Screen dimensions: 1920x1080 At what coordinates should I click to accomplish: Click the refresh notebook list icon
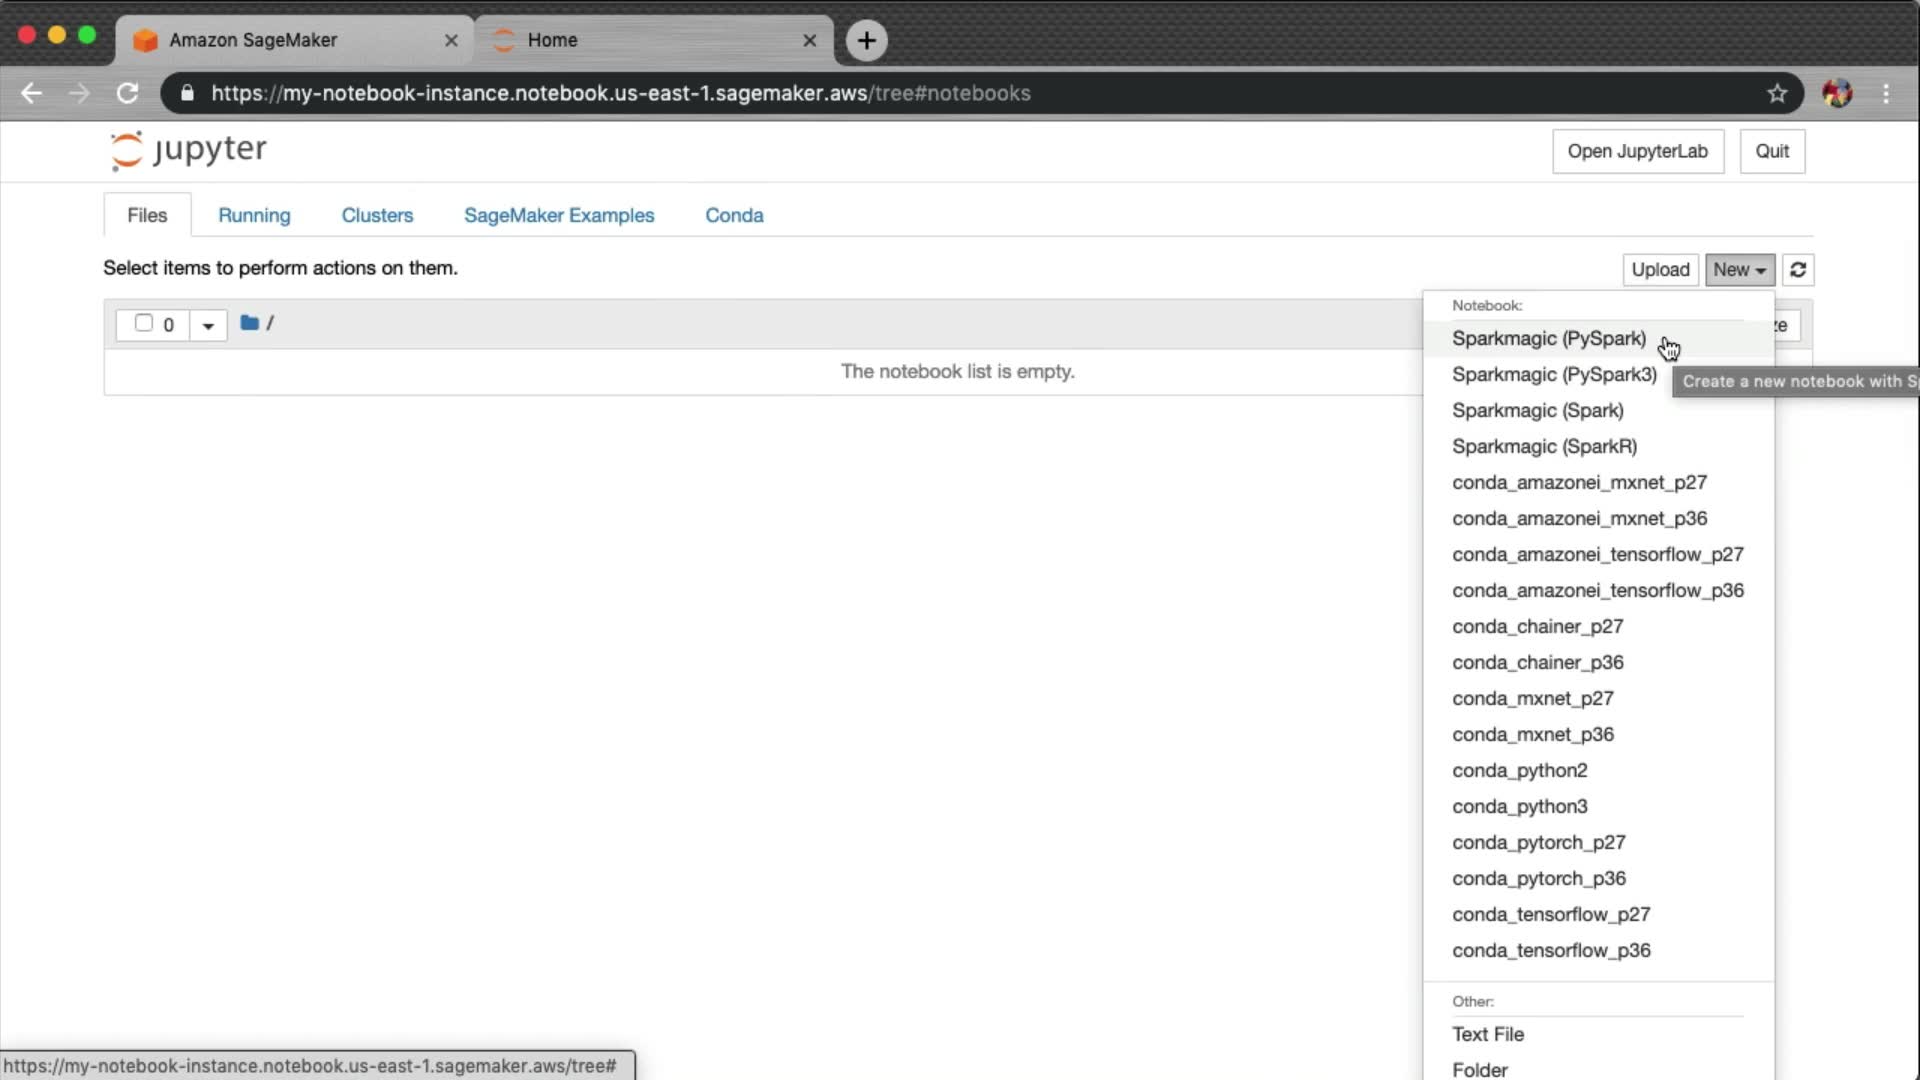[1797, 270]
